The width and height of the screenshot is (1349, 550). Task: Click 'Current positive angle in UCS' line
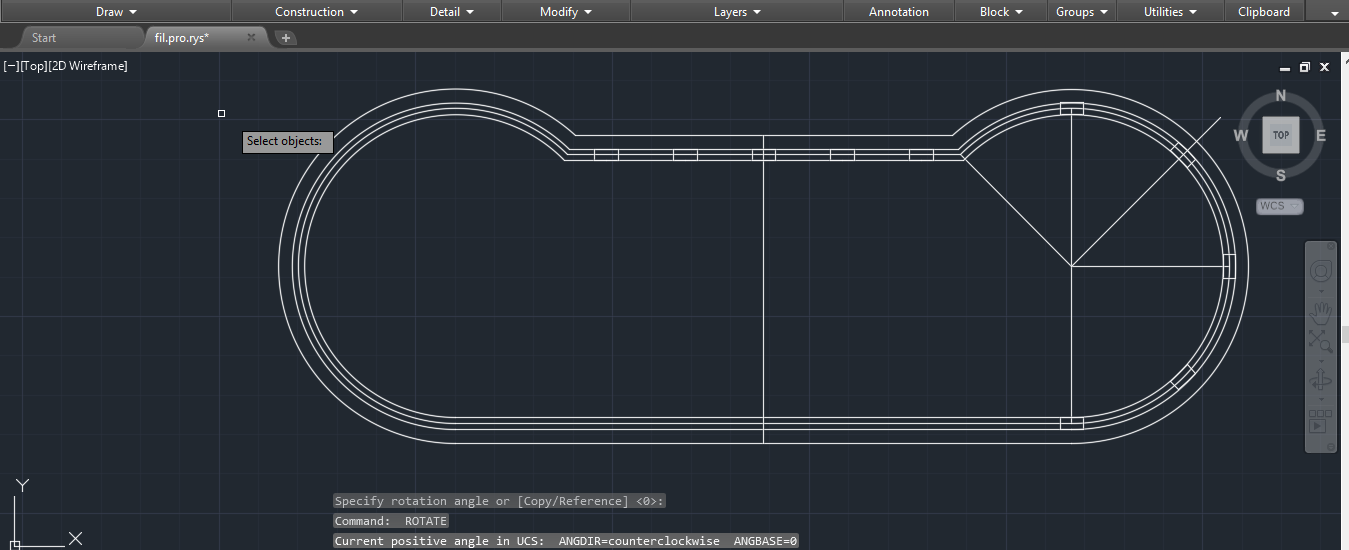(566, 541)
